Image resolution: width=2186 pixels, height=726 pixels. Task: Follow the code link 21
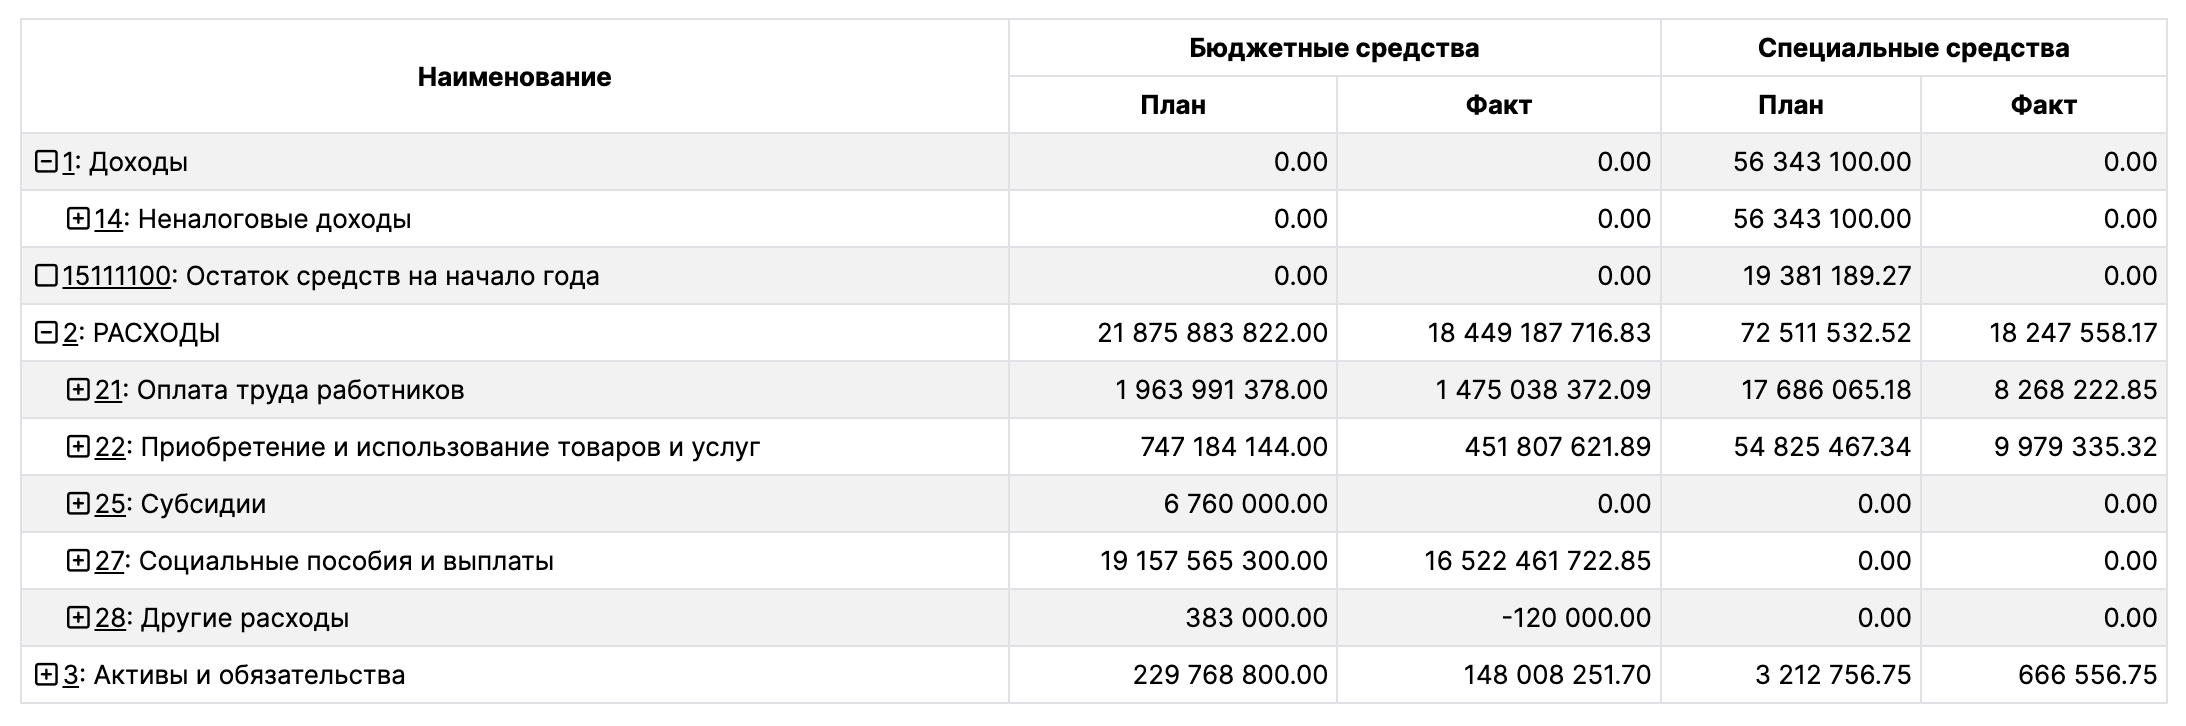coord(108,390)
